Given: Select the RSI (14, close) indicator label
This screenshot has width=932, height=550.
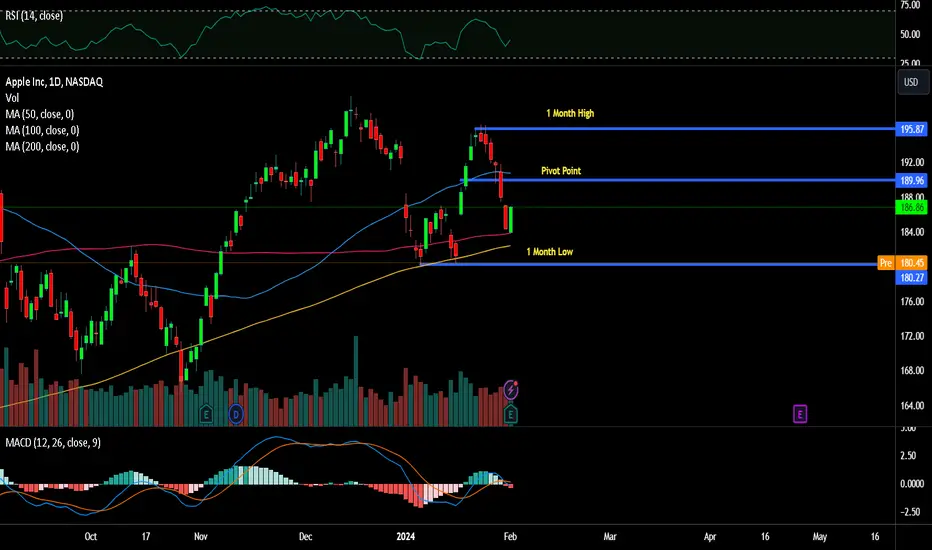Looking at the screenshot, I should coord(34,16).
